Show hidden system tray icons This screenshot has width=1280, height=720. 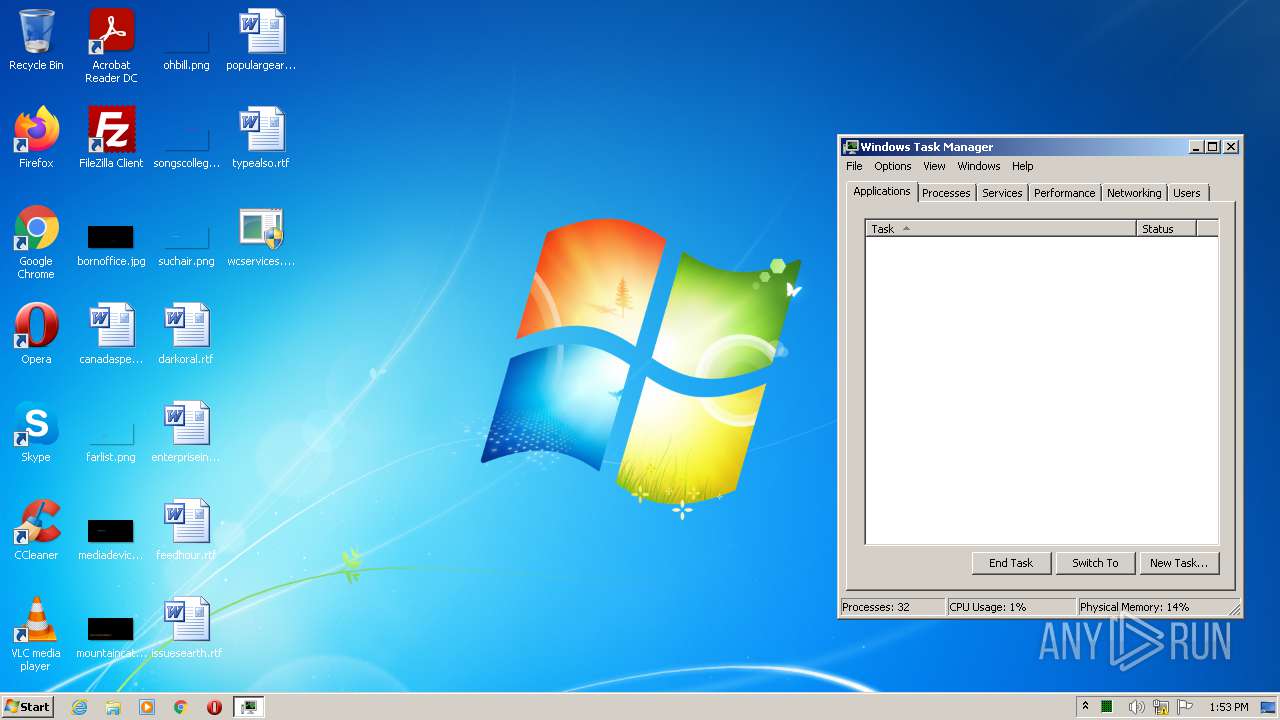coord(1085,706)
